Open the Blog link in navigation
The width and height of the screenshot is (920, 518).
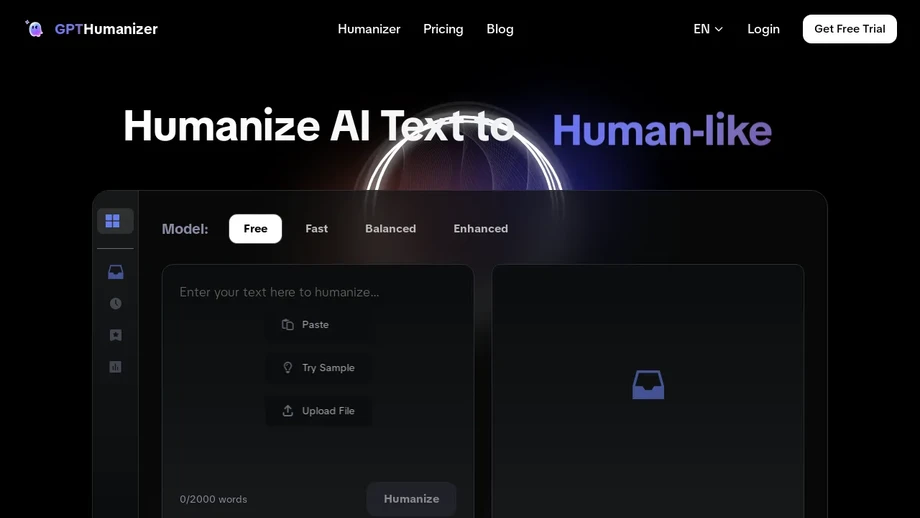pyautogui.click(x=500, y=29)
